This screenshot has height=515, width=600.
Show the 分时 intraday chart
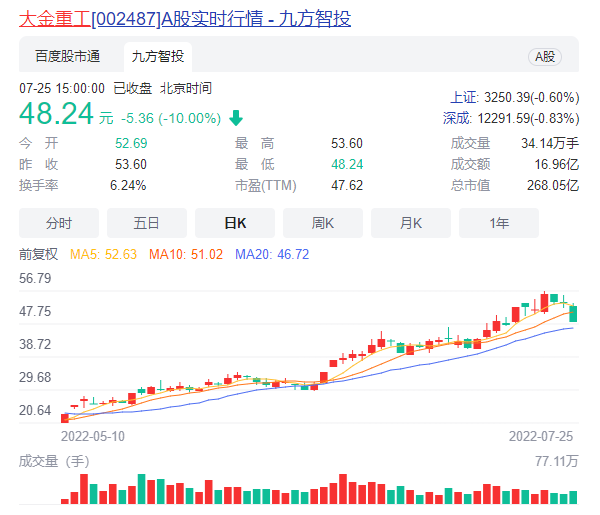click(59, 223)
